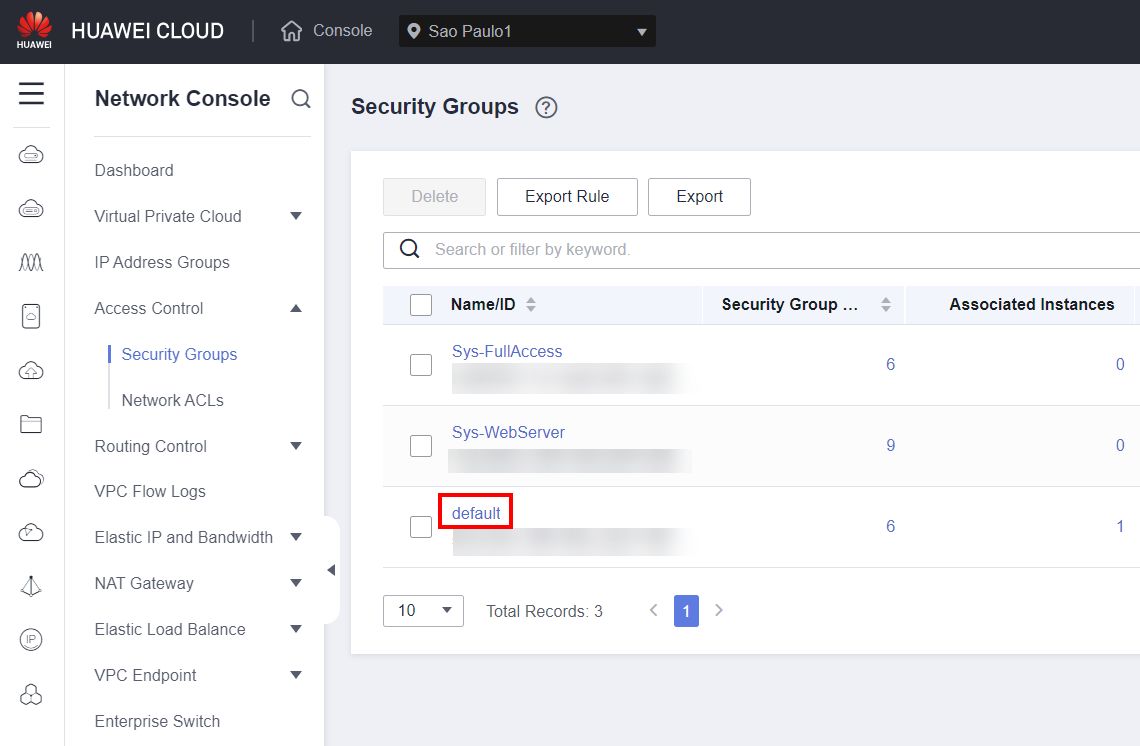Image resolution: width=1140 pixels, height=746 pixels.
Task: Select the header checkbox to choose all rows
Action: [x=420, y=304]
